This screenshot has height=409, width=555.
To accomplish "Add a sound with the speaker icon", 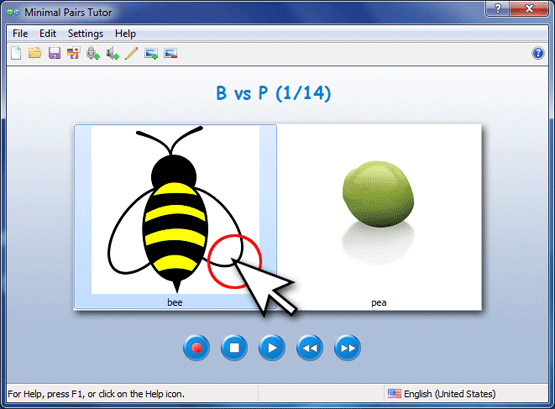I will pos(113,53).
